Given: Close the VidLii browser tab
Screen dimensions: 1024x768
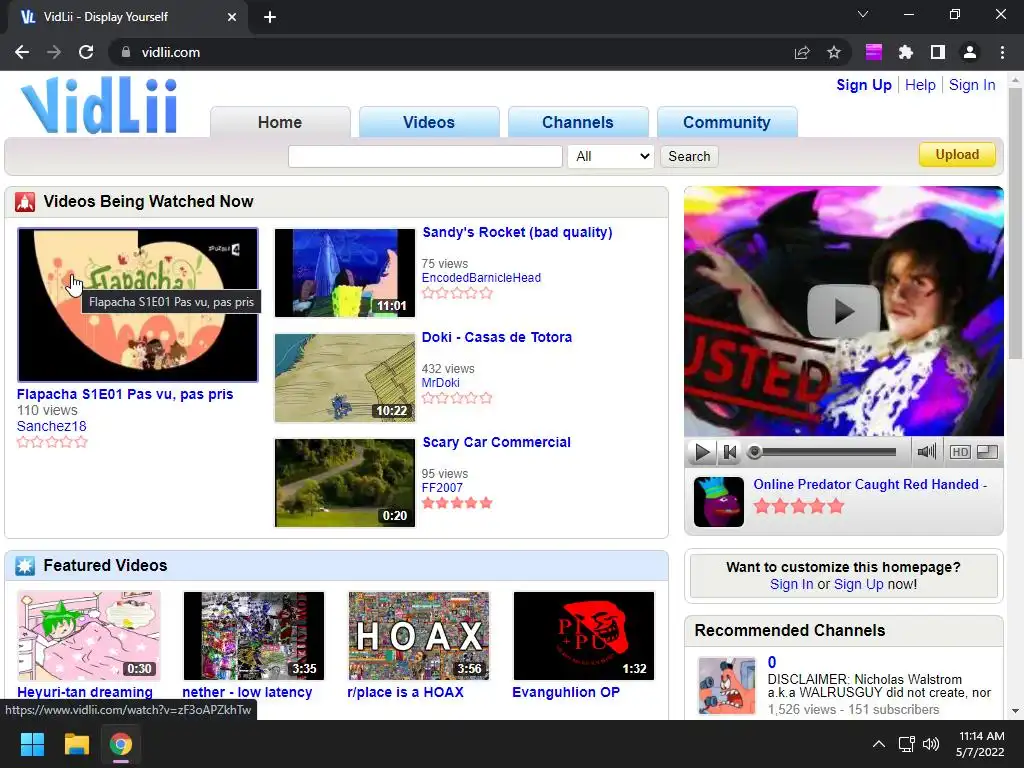Looking at the screenshot, I should pos(232,17).
